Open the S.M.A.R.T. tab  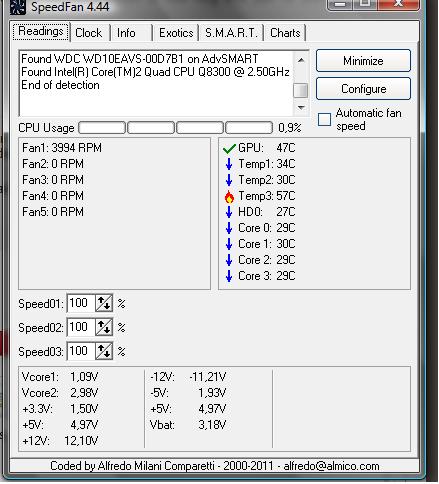231,33
